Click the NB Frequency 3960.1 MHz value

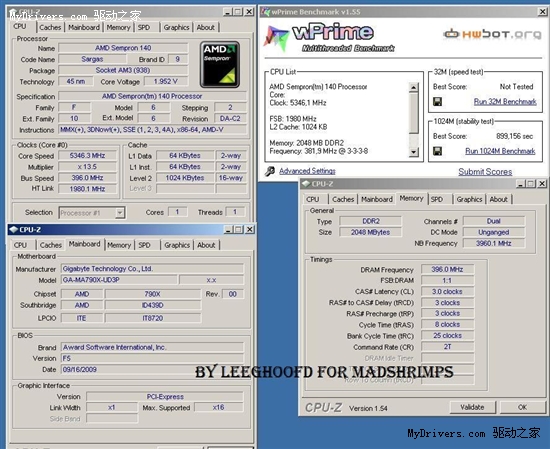(494, 243)
